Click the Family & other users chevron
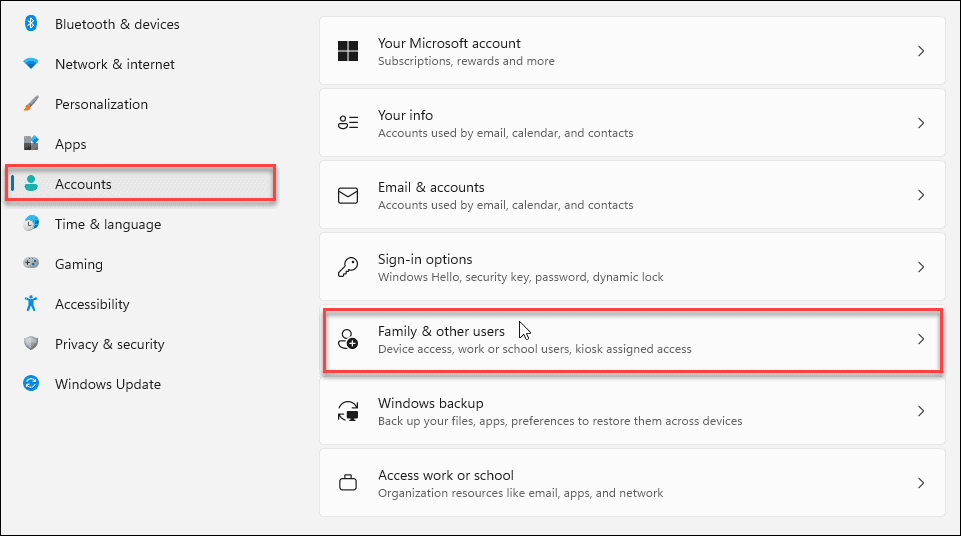 tap(921, 339)
